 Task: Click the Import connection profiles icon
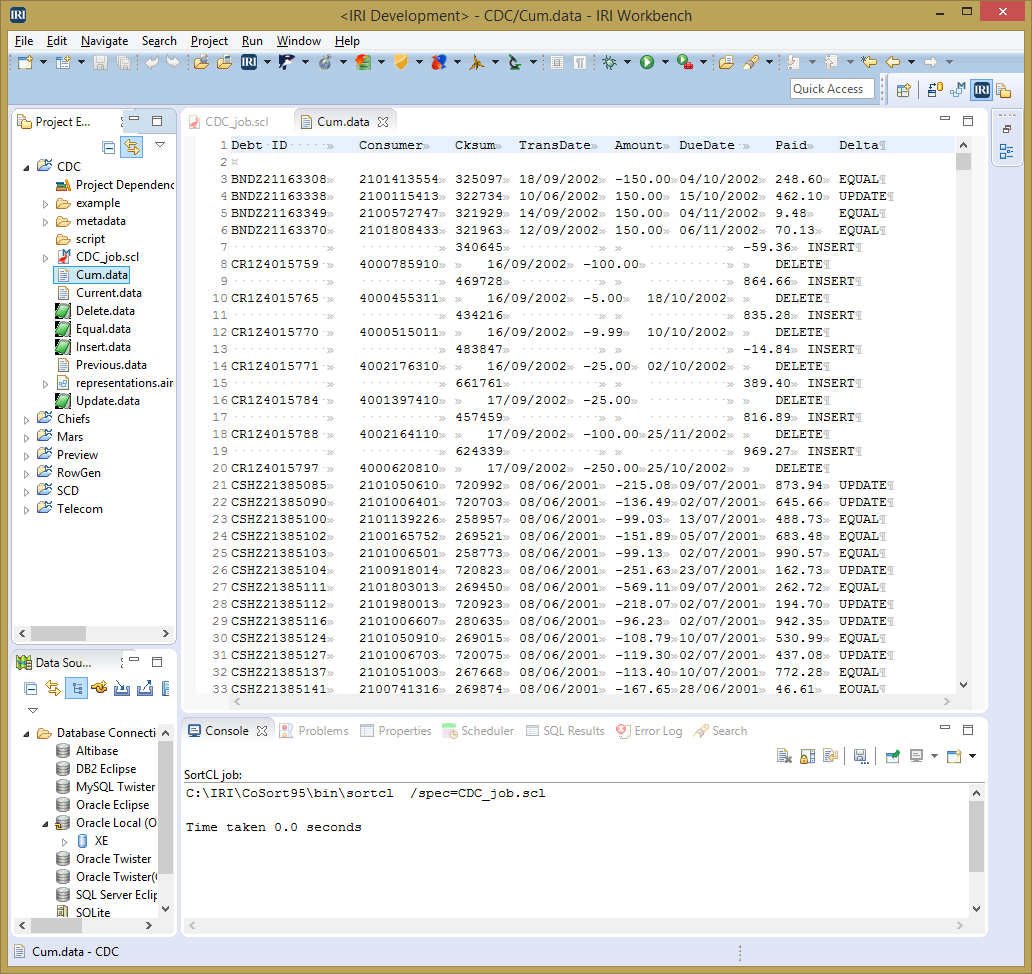coord(122,689)
